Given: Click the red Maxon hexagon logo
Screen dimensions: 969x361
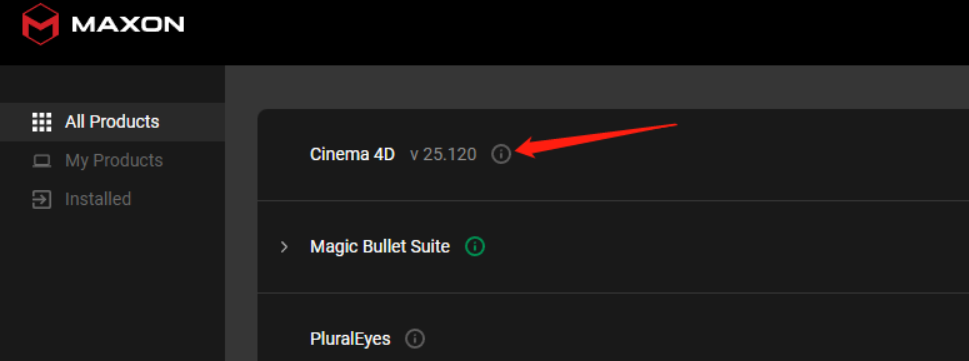Looking at the screenshot, I should (41, 24).
